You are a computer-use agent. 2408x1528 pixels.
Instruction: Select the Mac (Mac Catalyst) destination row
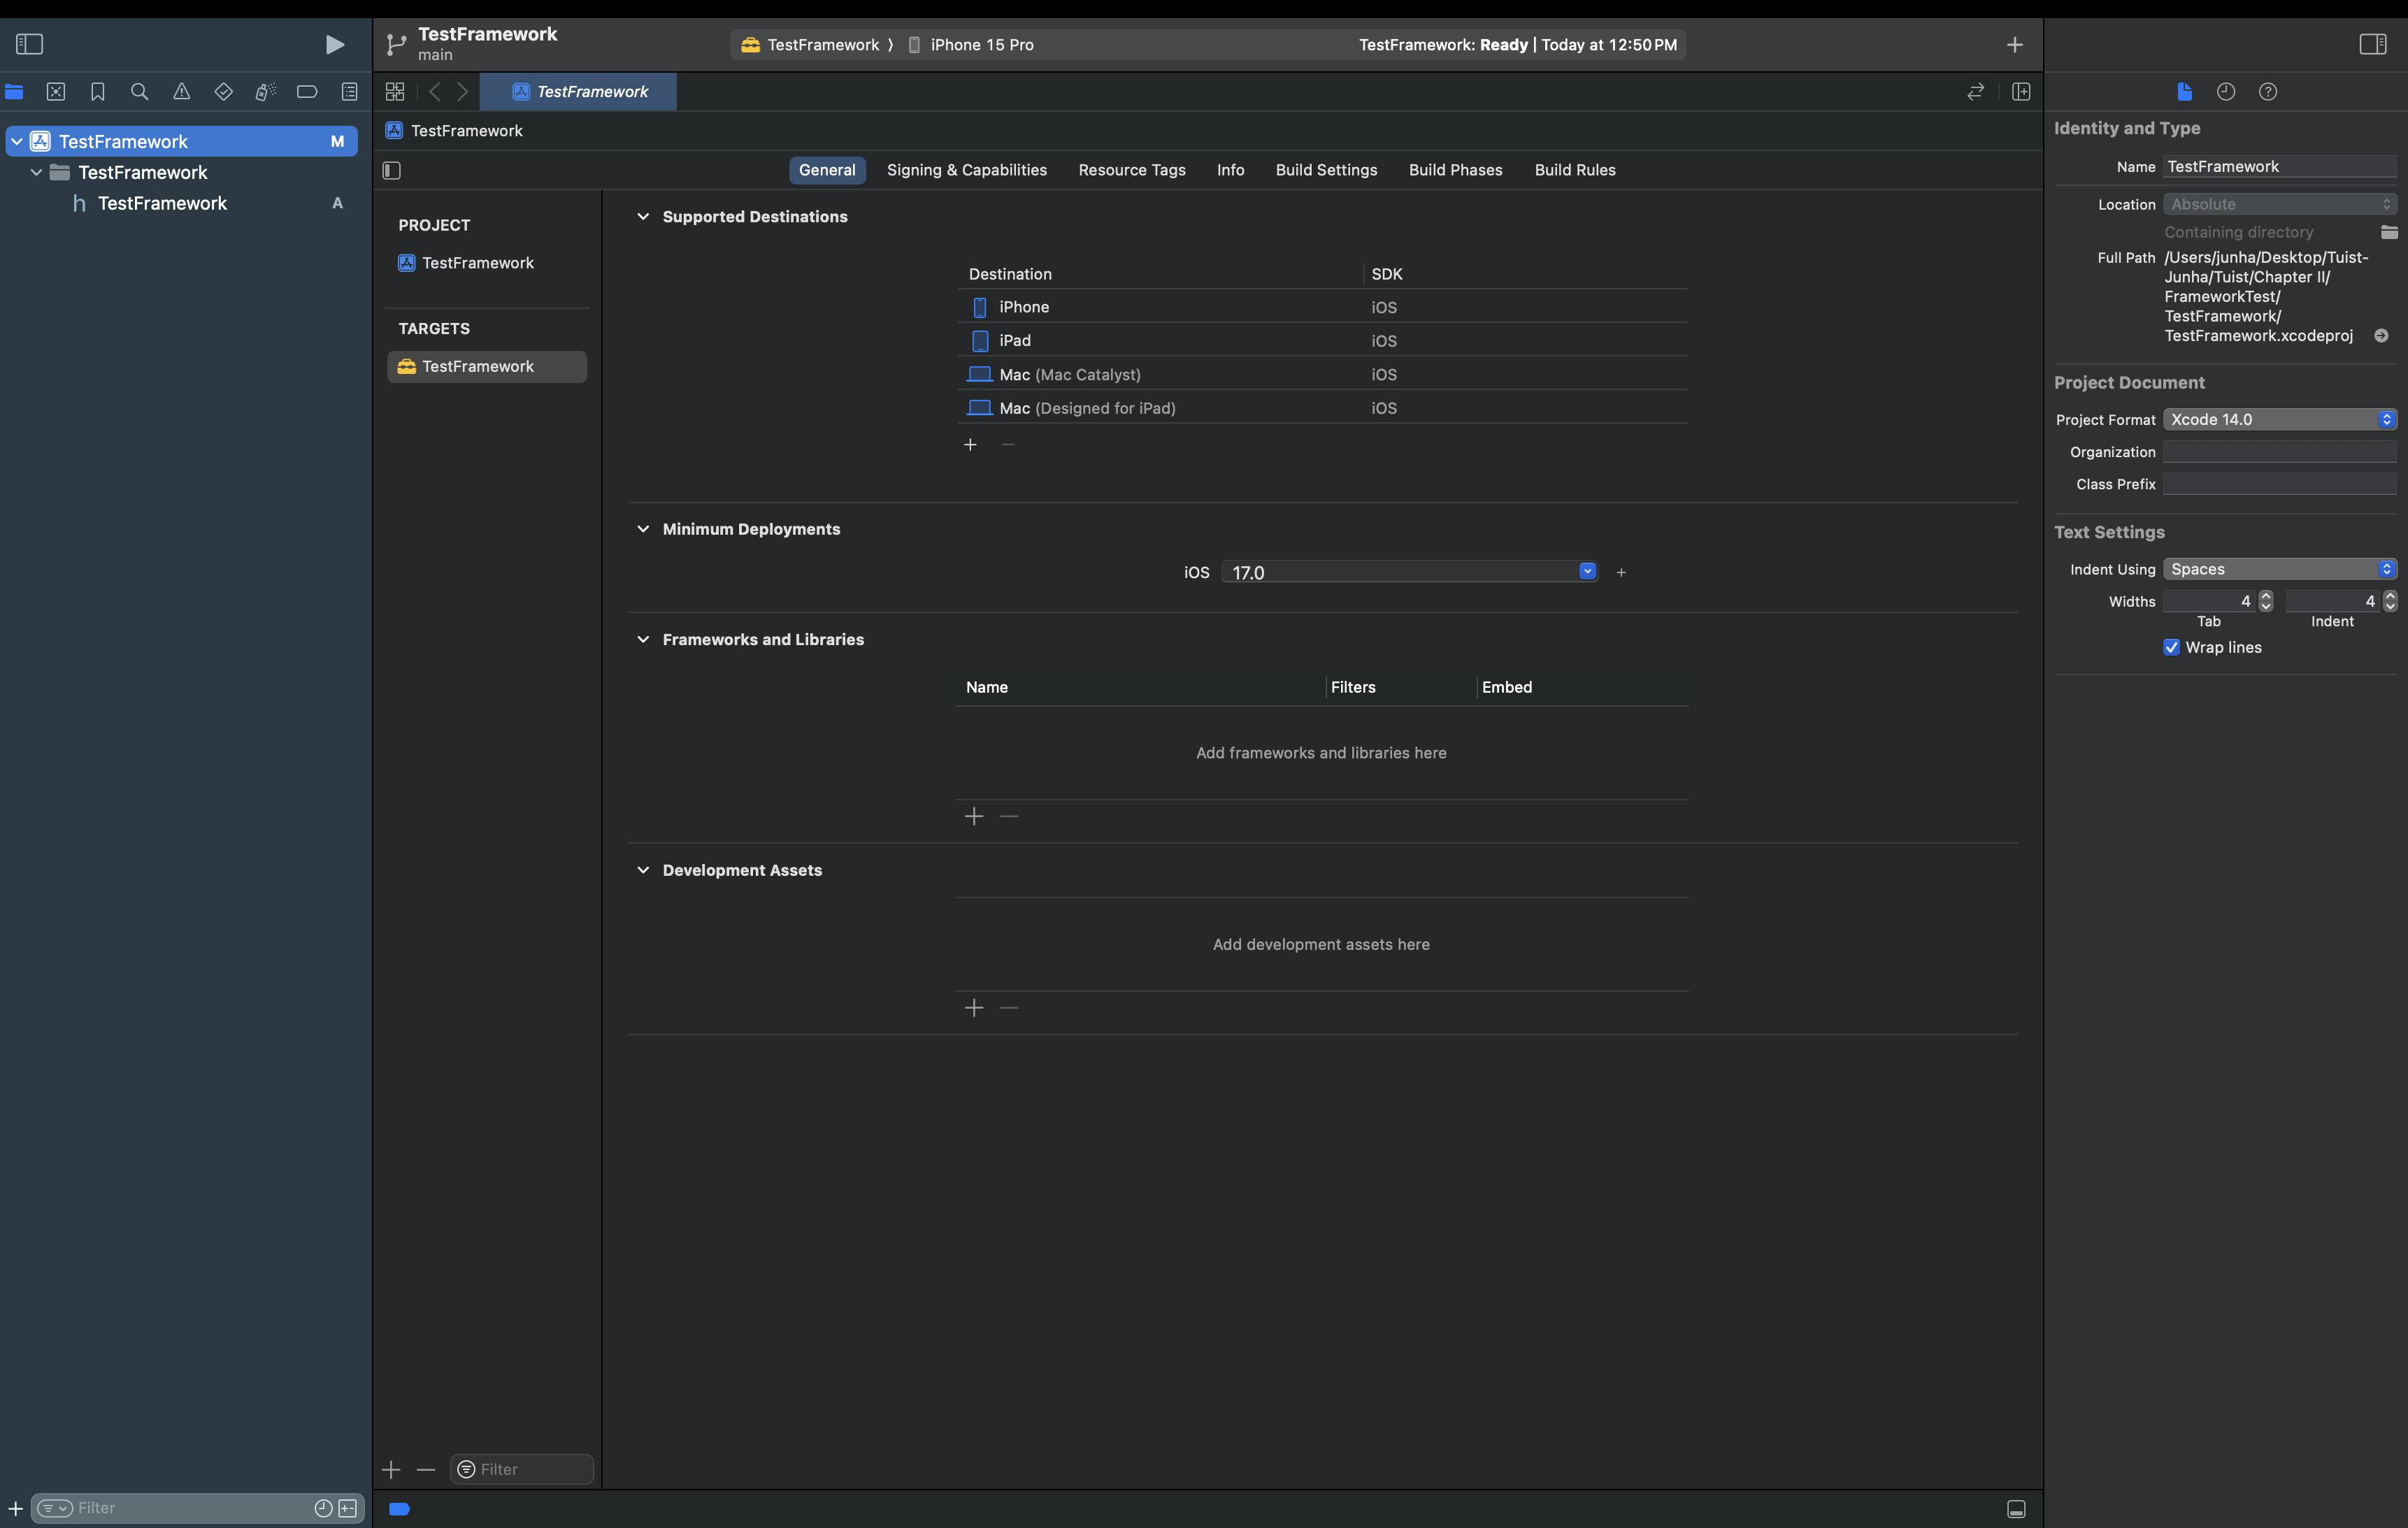pos(1322,375)
